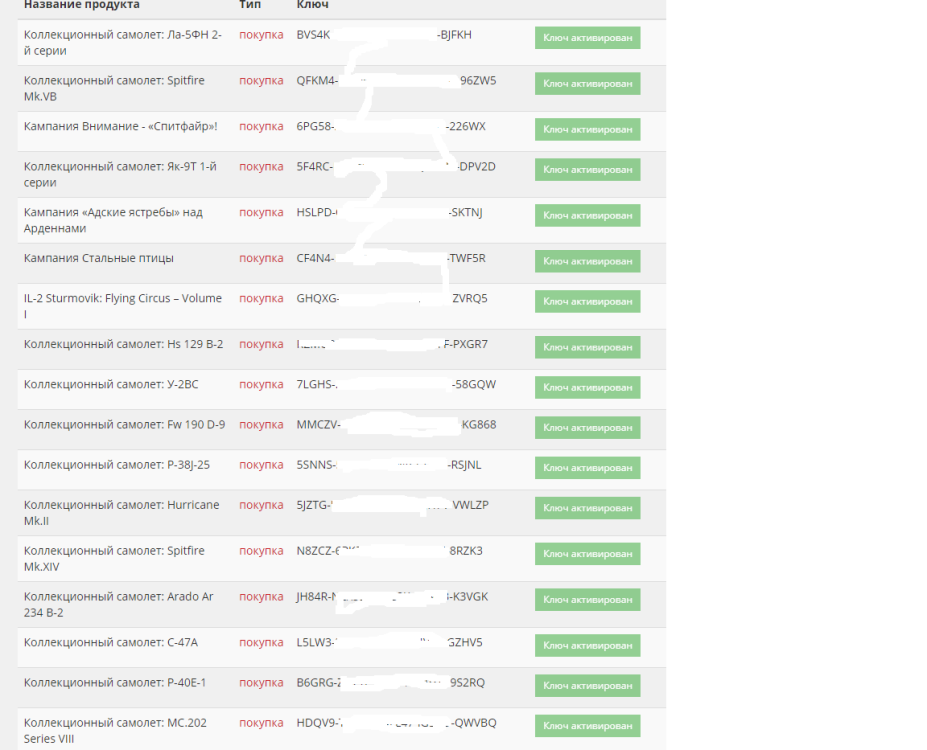Click 'Ключ активирован' for «Адские ястребы» campaign
The width and height of the screenshot is (927, 750).
pos(587,215)
